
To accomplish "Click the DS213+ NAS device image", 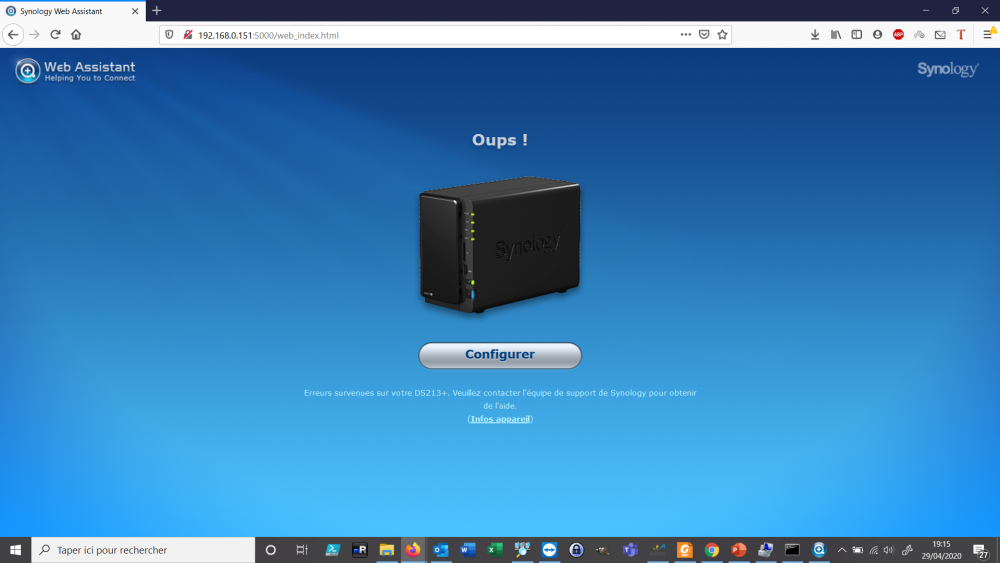I will tap(500, 245).
